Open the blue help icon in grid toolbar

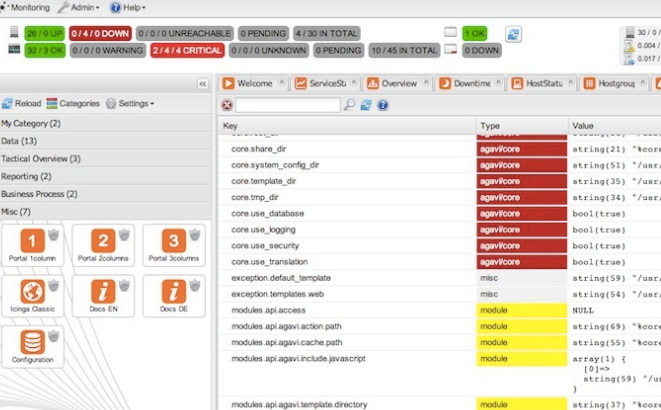pos(383,105)
